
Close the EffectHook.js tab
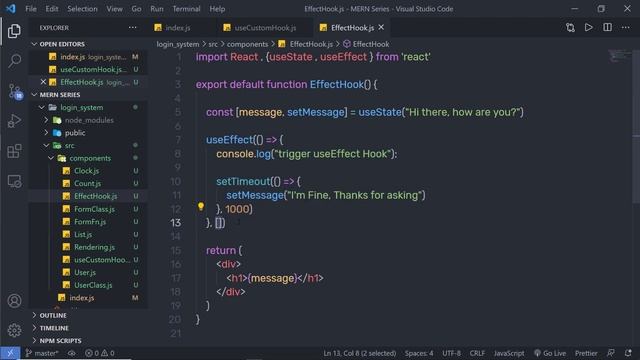point(381,27)
